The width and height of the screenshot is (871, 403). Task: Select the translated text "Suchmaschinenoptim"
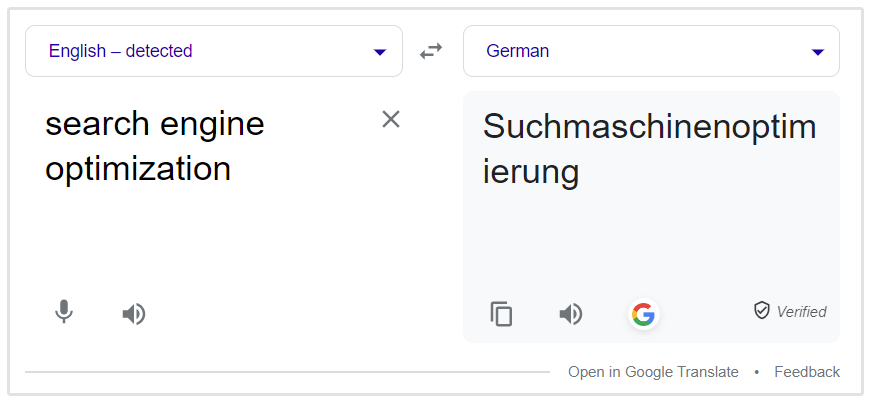tap(649, 127)
